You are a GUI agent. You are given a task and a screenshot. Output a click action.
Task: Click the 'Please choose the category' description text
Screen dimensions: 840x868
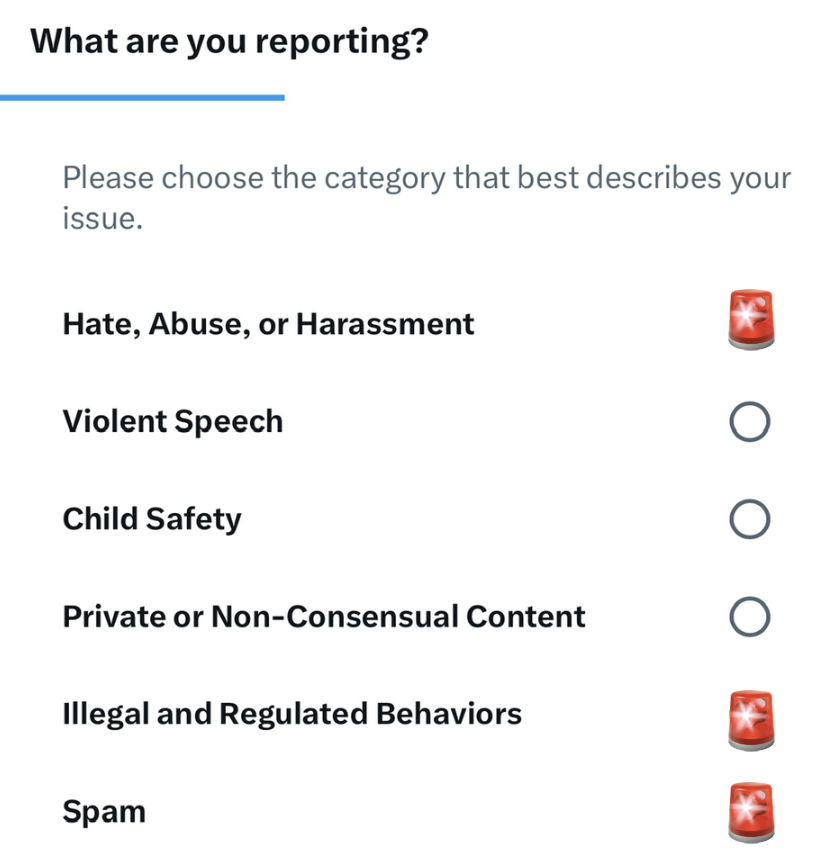click(426, 197)
